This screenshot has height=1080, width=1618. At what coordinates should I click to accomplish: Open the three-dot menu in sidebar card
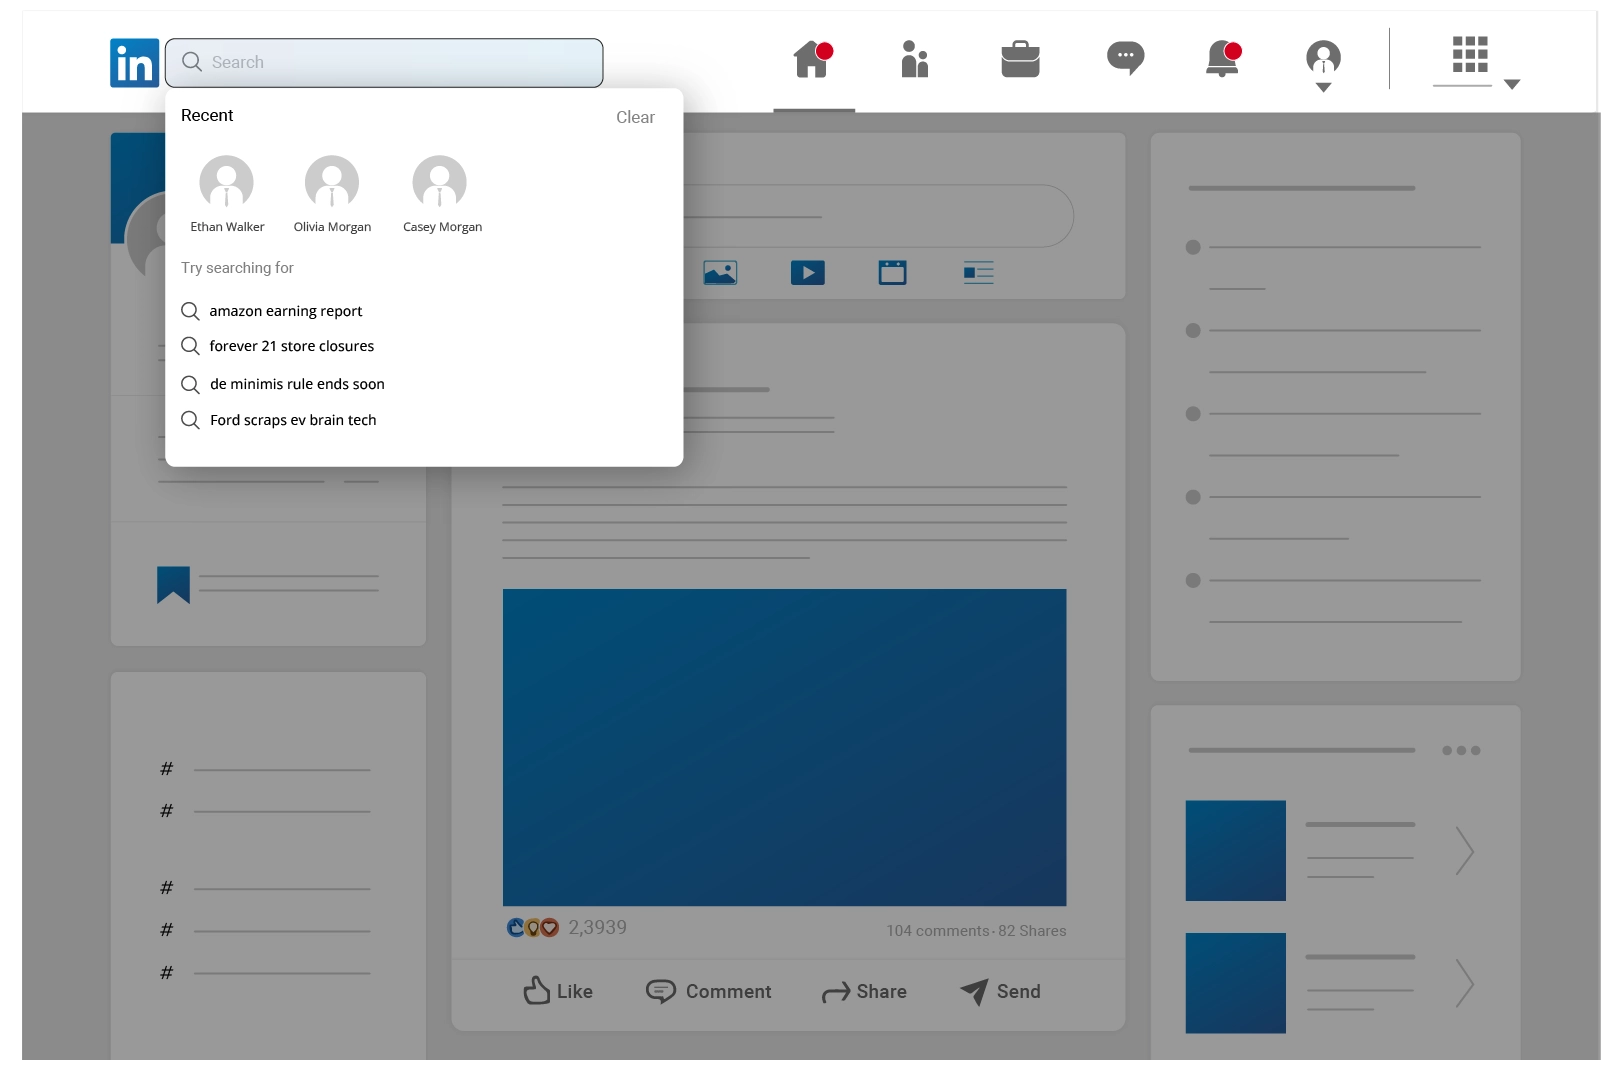(x=1461, y=750)
